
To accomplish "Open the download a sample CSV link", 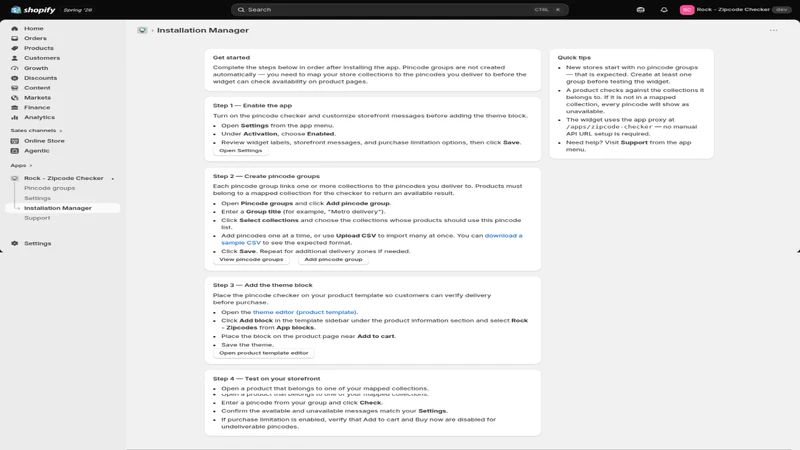I will pos(372,239).
